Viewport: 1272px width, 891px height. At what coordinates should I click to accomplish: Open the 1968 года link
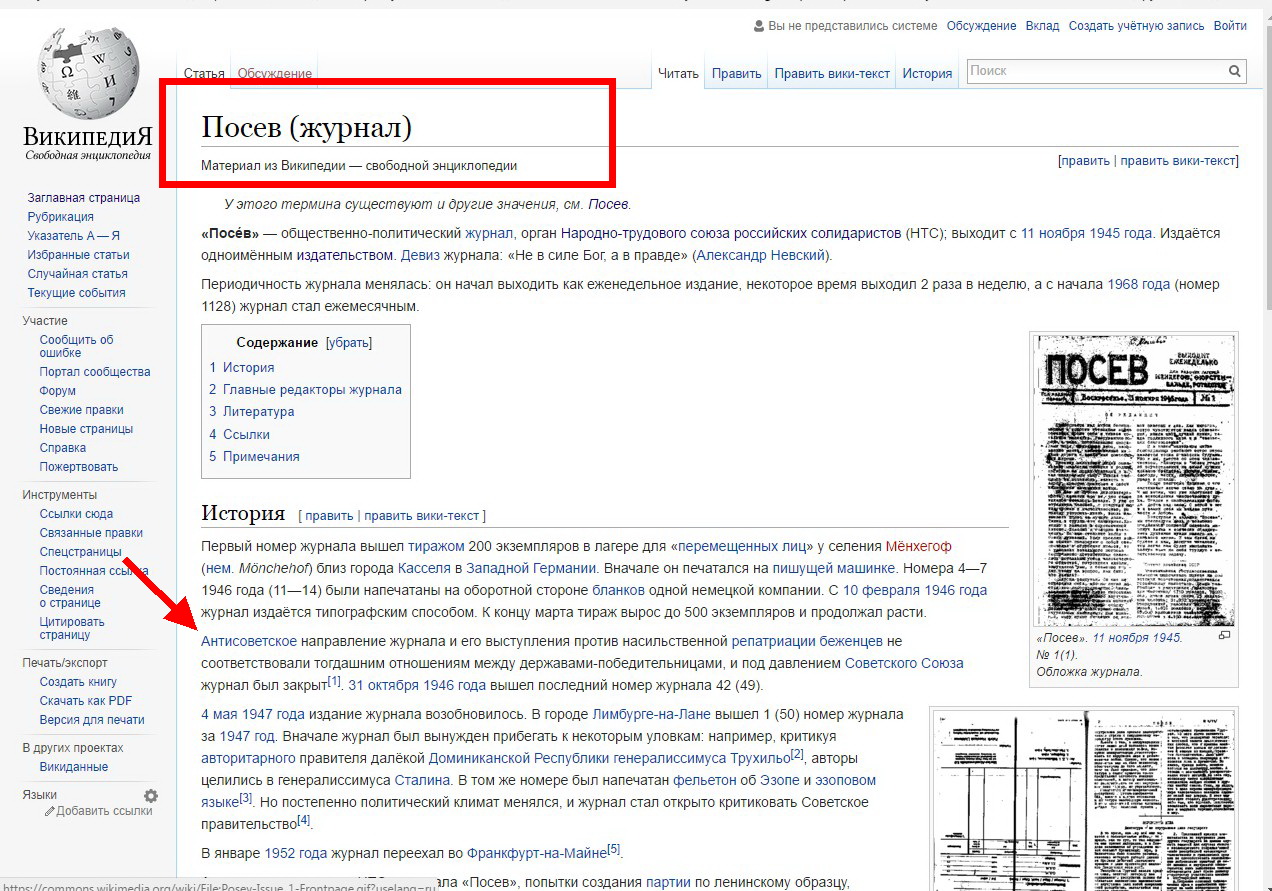1138,284
